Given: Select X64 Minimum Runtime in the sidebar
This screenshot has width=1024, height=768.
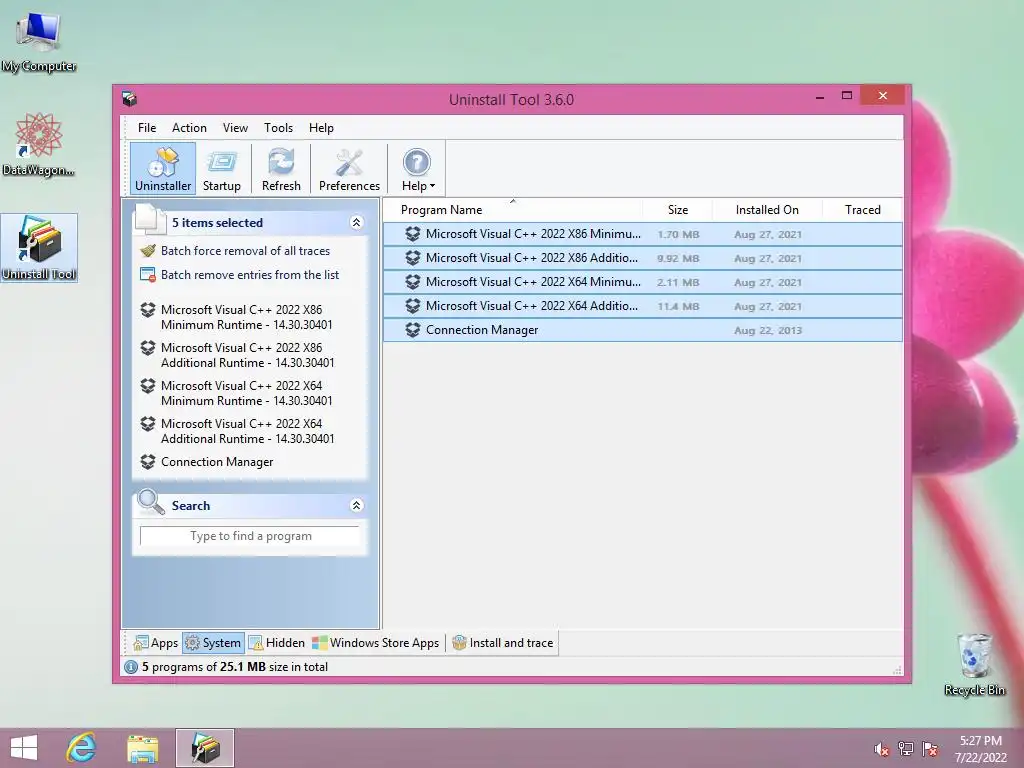Looking at the screenshot, I should tap(247, 393).
